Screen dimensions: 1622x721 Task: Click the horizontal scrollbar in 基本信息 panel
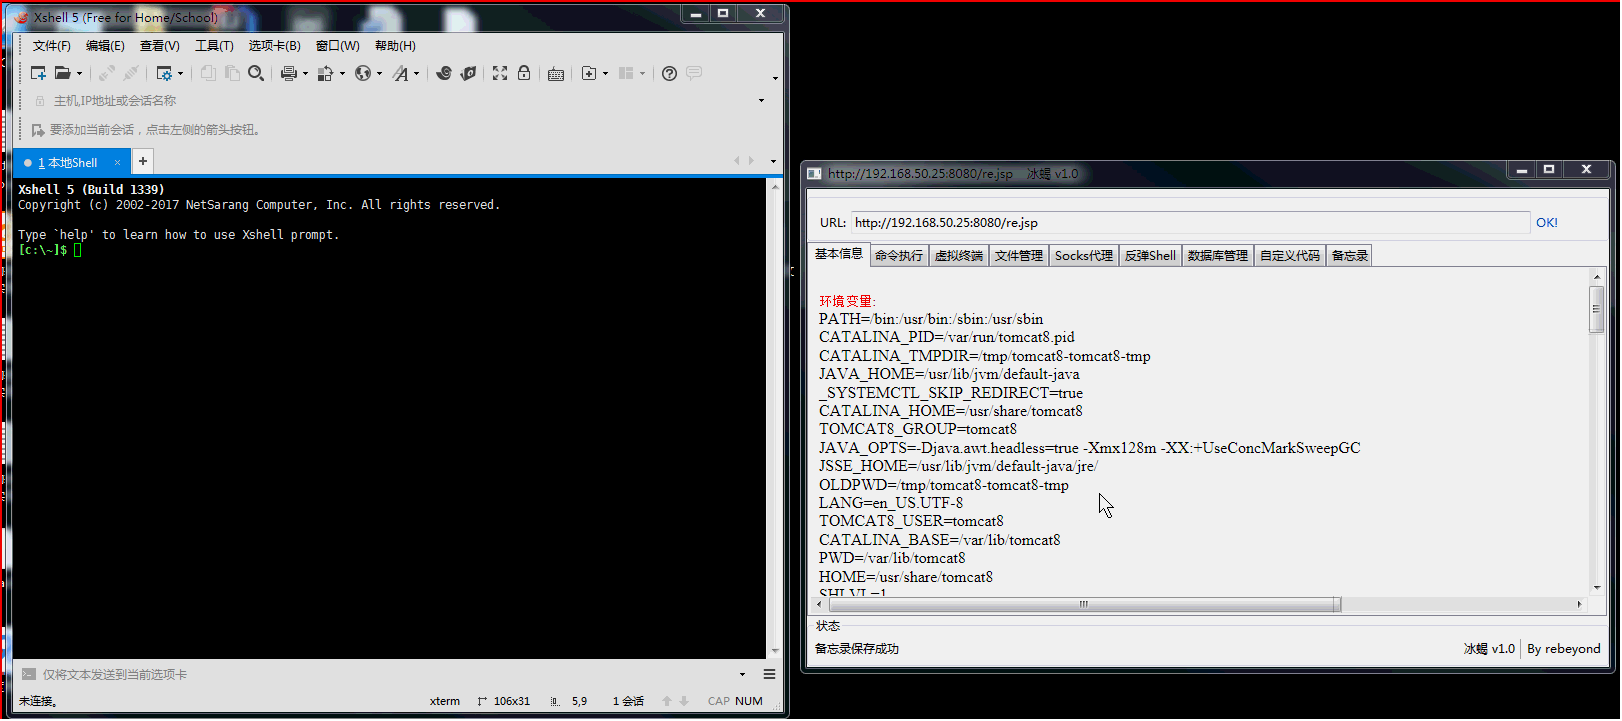pos(1084,604)
